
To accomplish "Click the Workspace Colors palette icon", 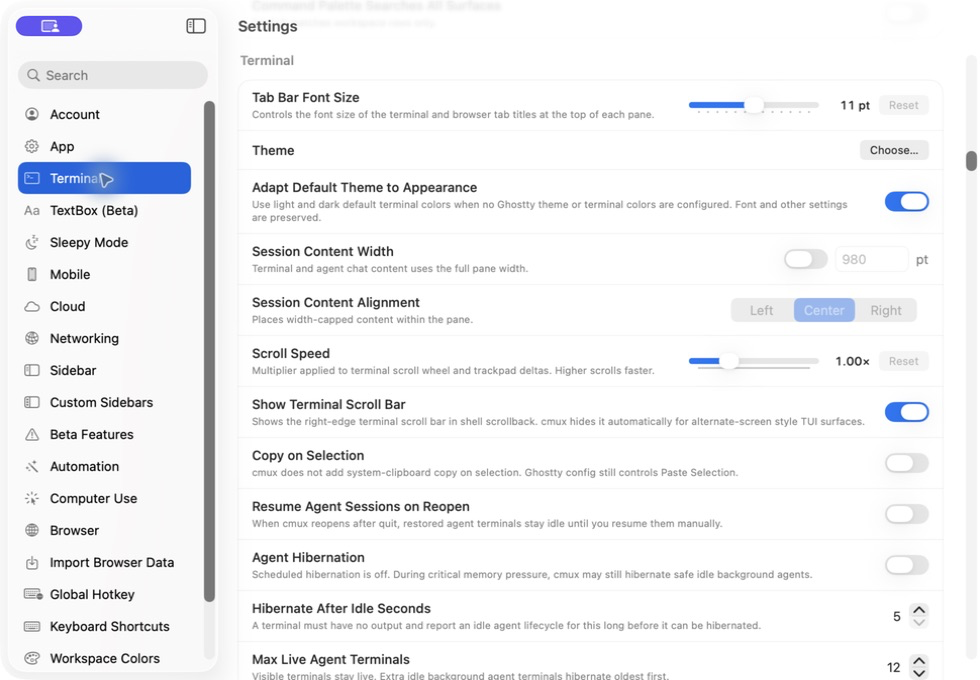I will tap(32, 658).
